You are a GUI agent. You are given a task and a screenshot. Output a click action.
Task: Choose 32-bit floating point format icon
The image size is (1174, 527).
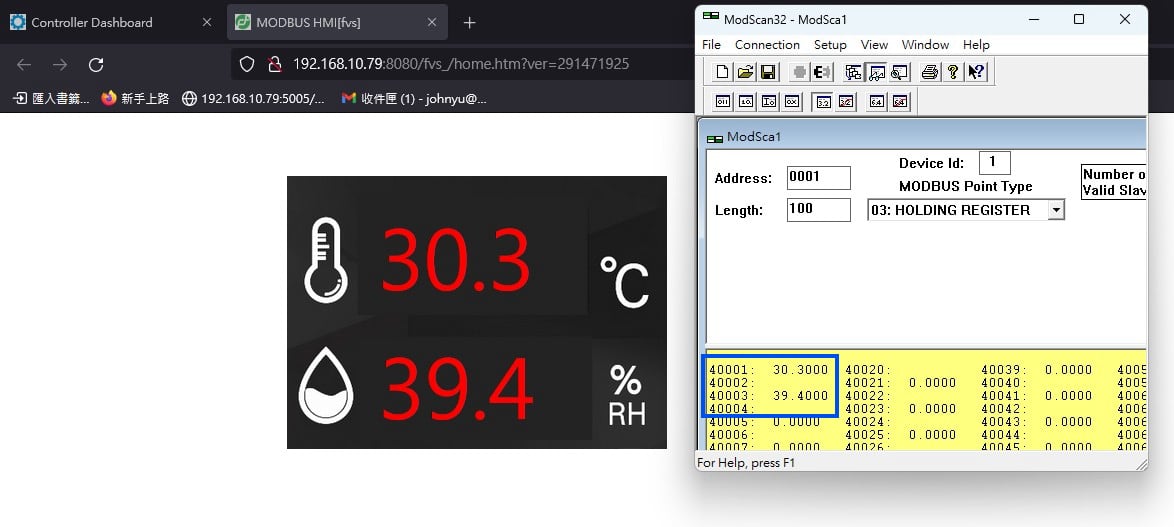click(822, 102)
